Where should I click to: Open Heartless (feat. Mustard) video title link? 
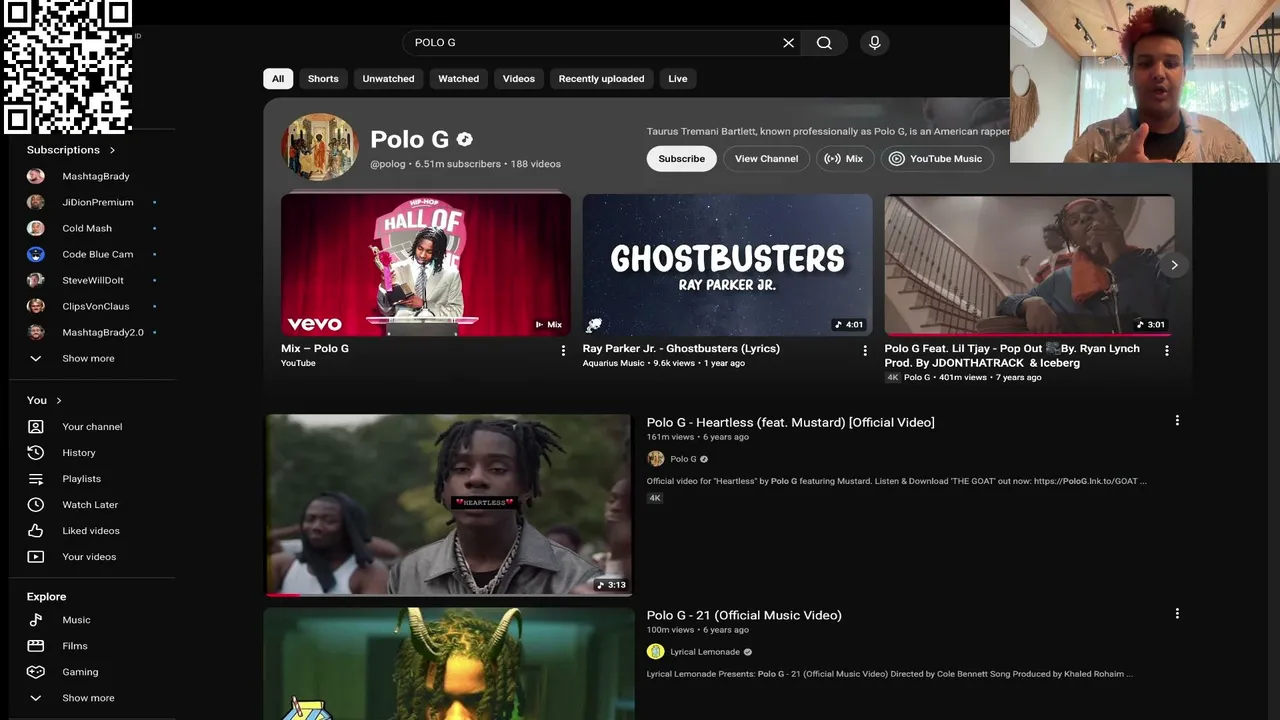tap(791, 423)
